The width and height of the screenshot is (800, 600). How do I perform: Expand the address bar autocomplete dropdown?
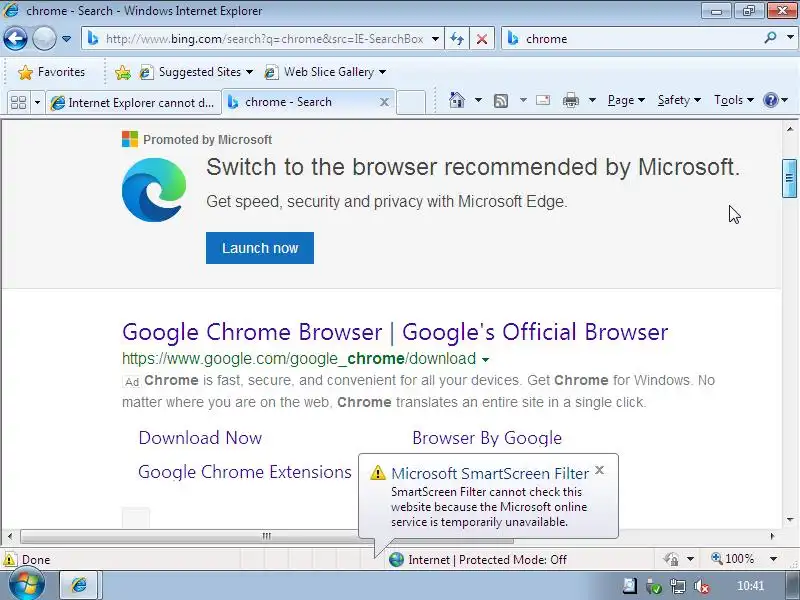435,39
